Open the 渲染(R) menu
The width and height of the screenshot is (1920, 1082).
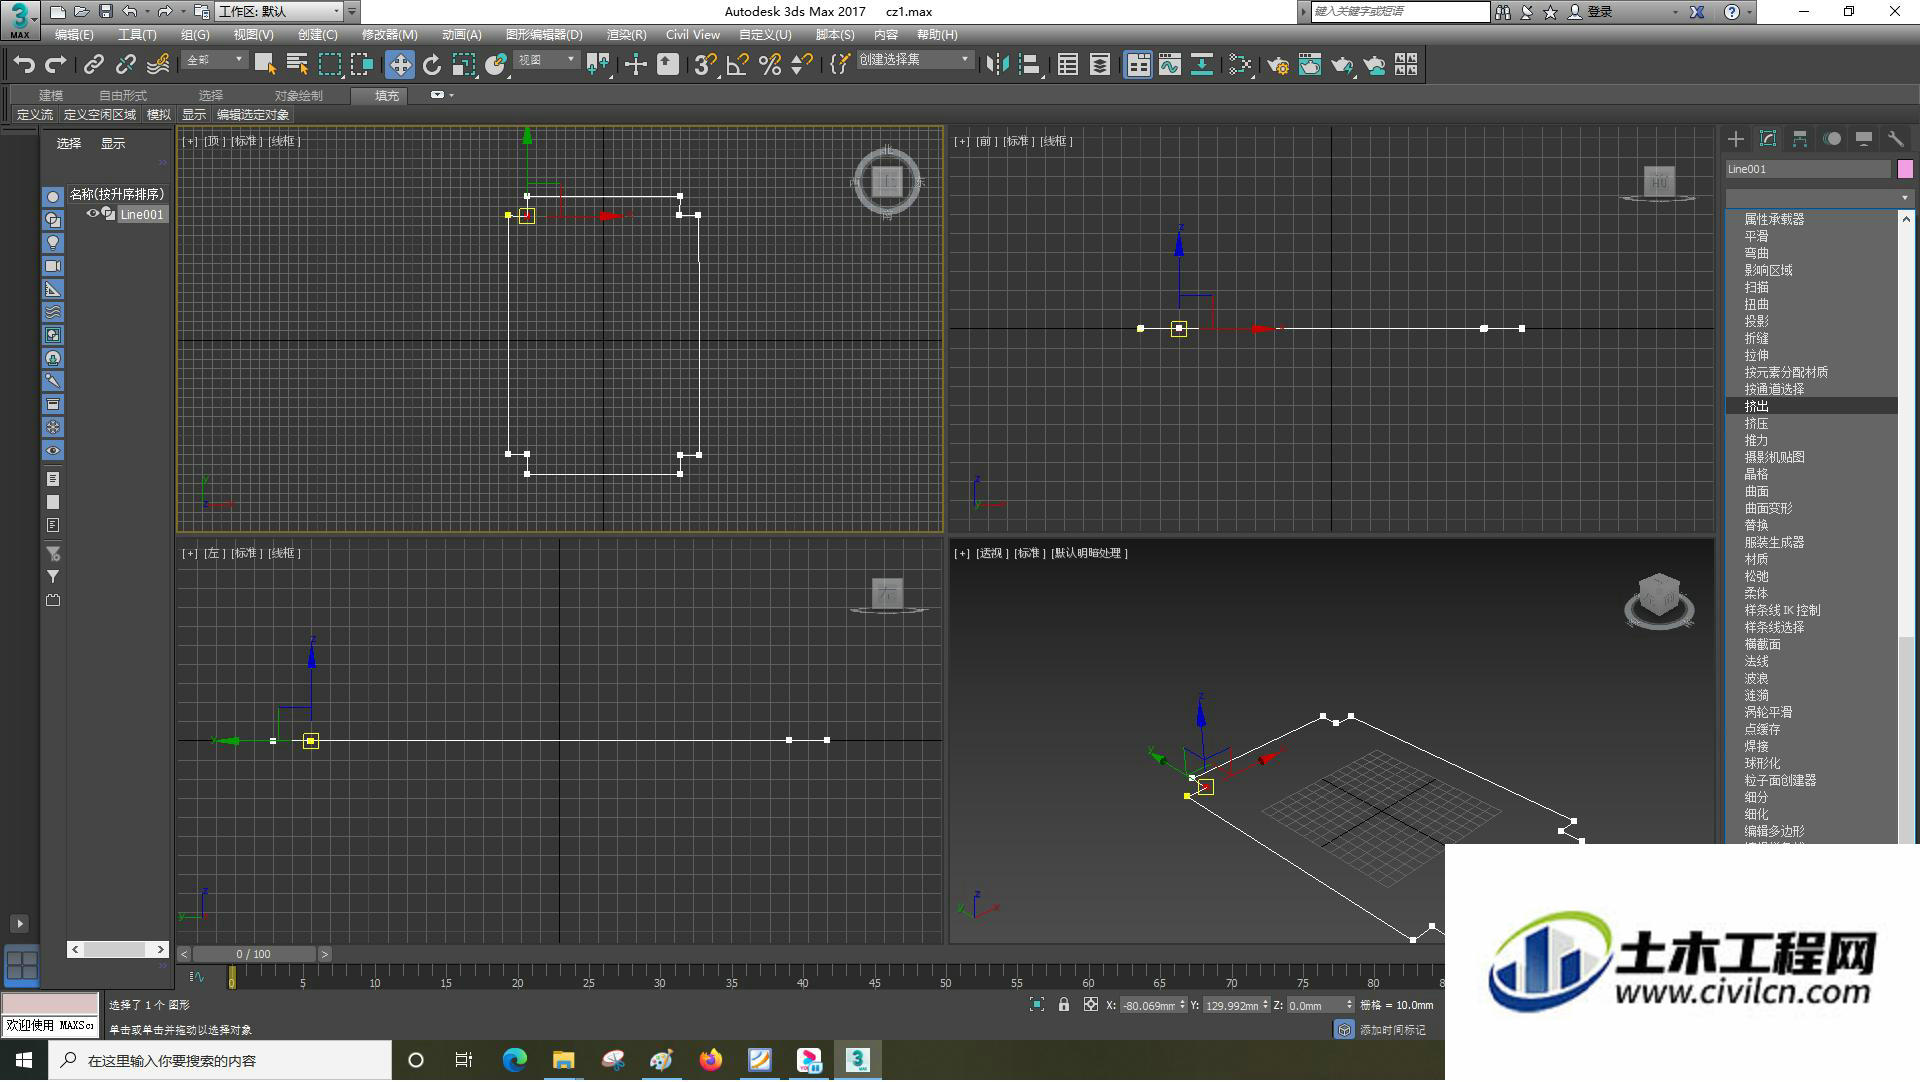point(626,35)
